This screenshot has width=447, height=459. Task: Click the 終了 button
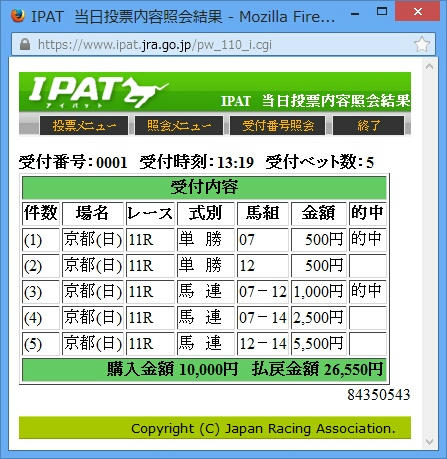pyautogui.click(x=369, y=126)
